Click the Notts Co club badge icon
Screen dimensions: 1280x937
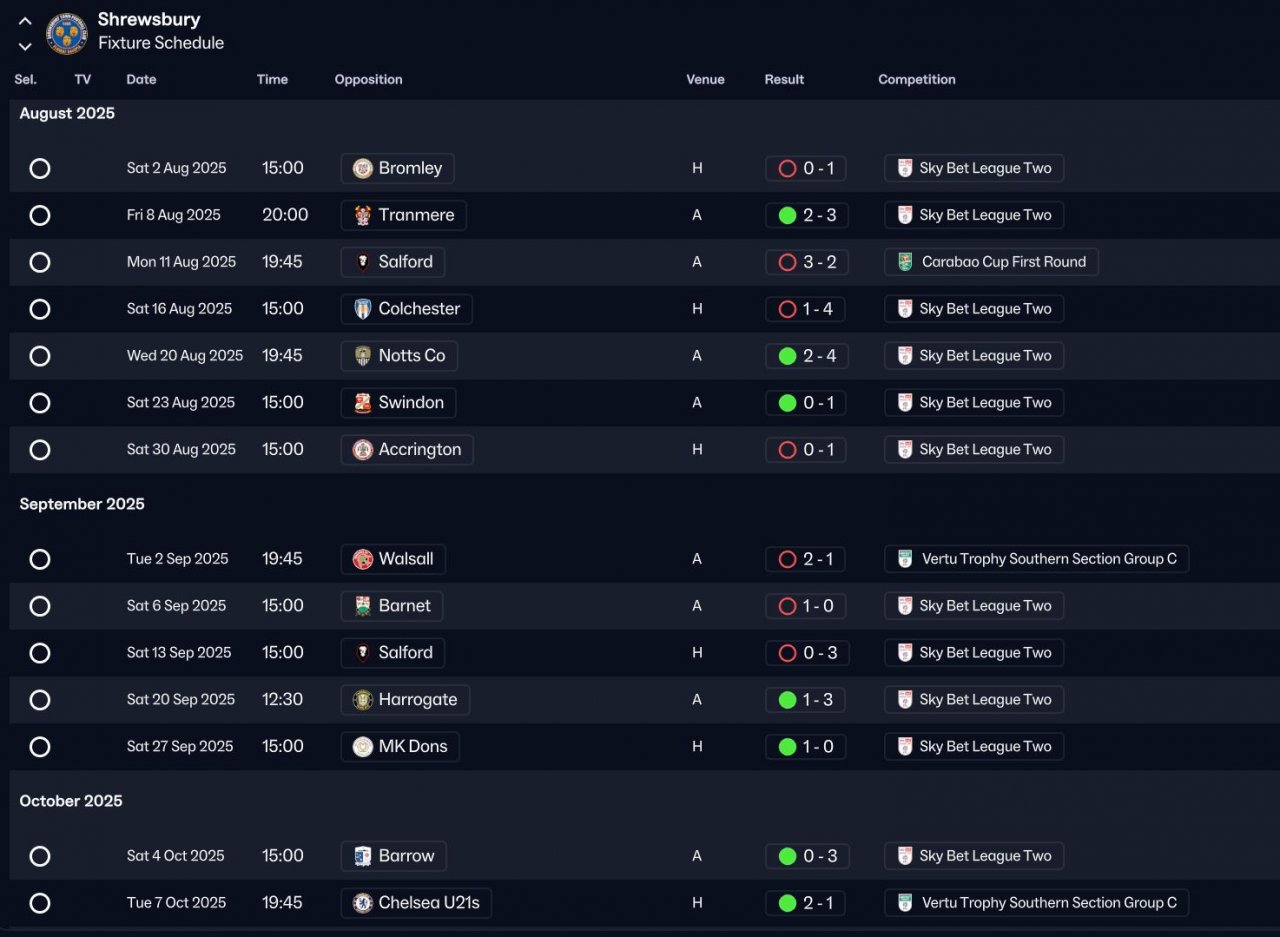[x=363, y=356]
